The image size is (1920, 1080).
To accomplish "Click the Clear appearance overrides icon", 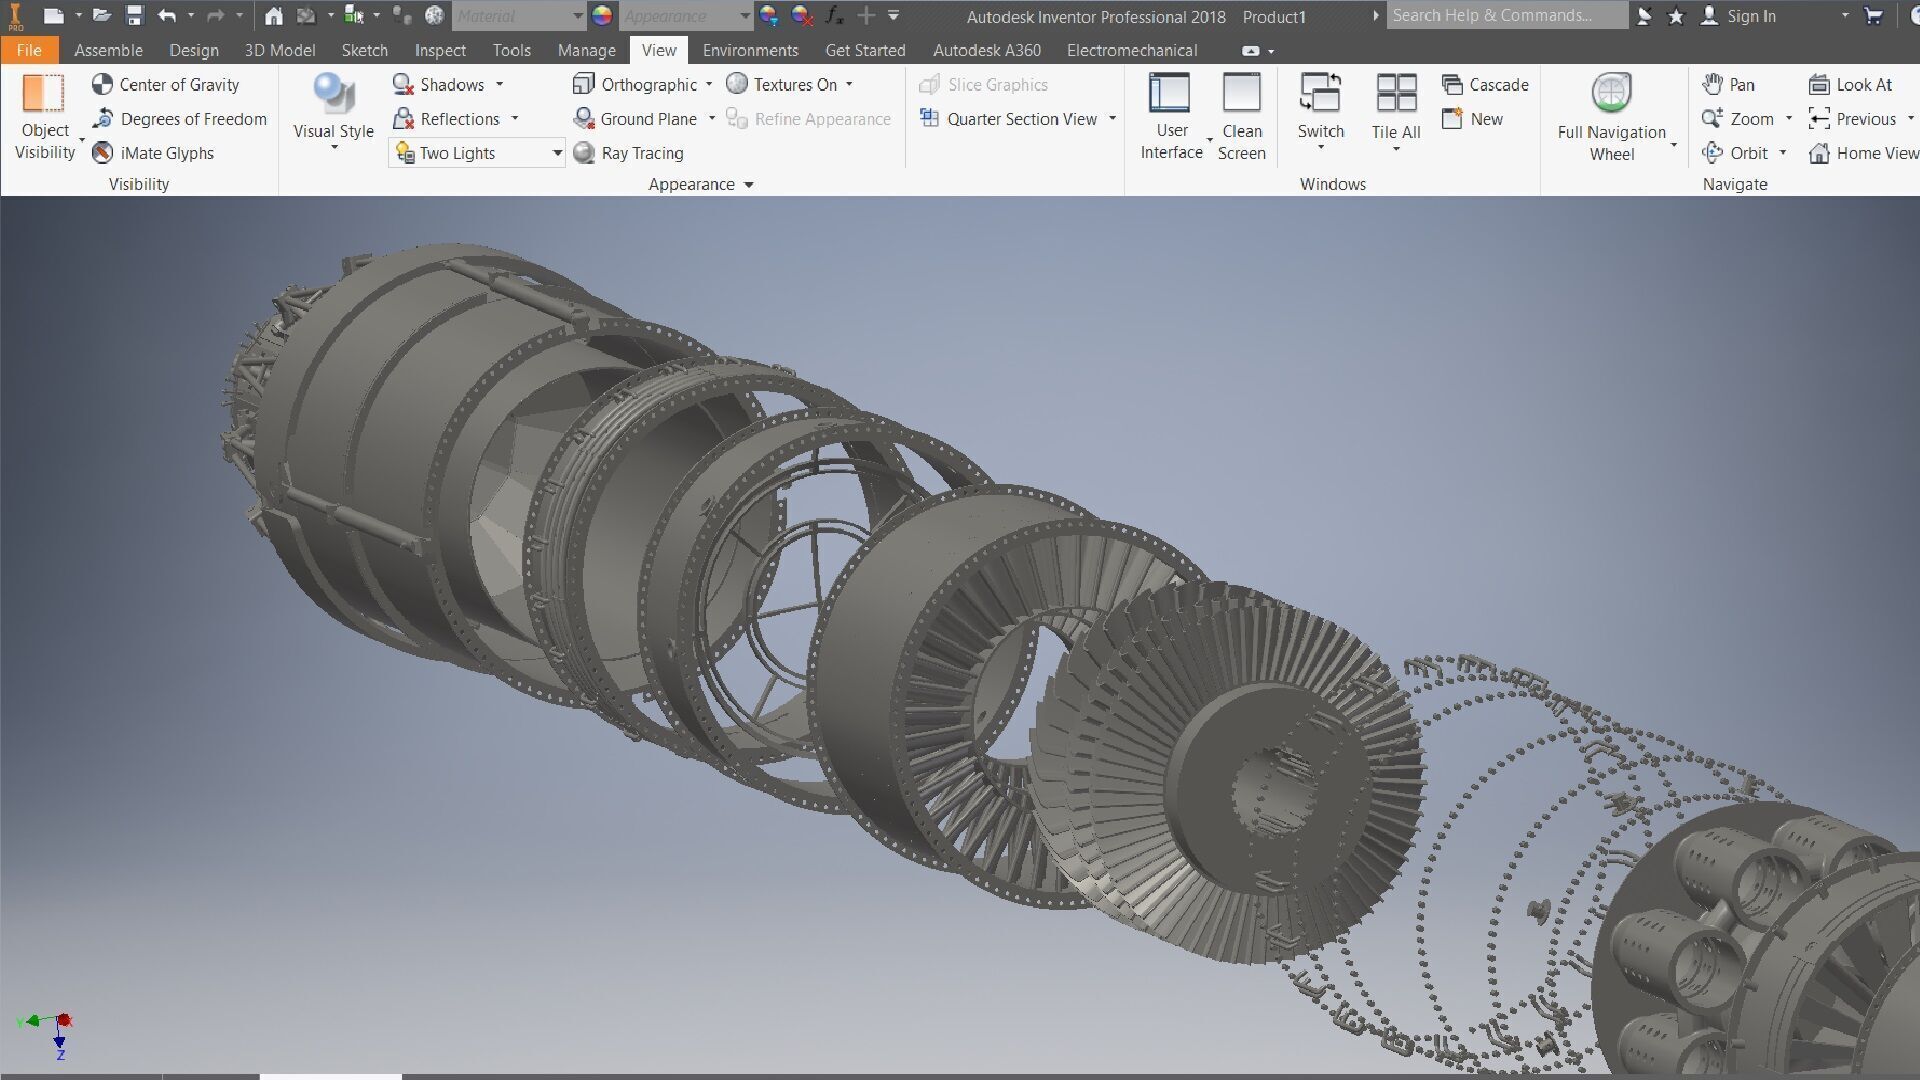I will coord(801,16).
